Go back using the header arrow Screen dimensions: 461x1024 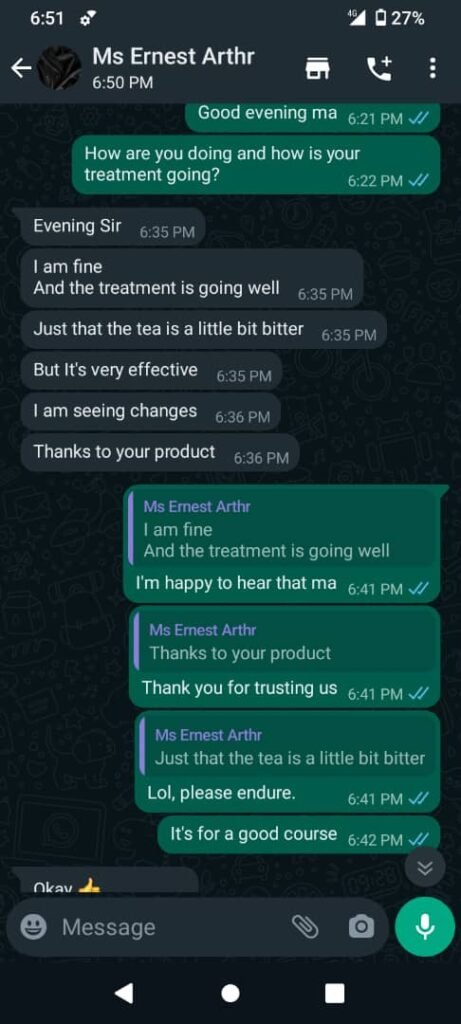[20, 68]
